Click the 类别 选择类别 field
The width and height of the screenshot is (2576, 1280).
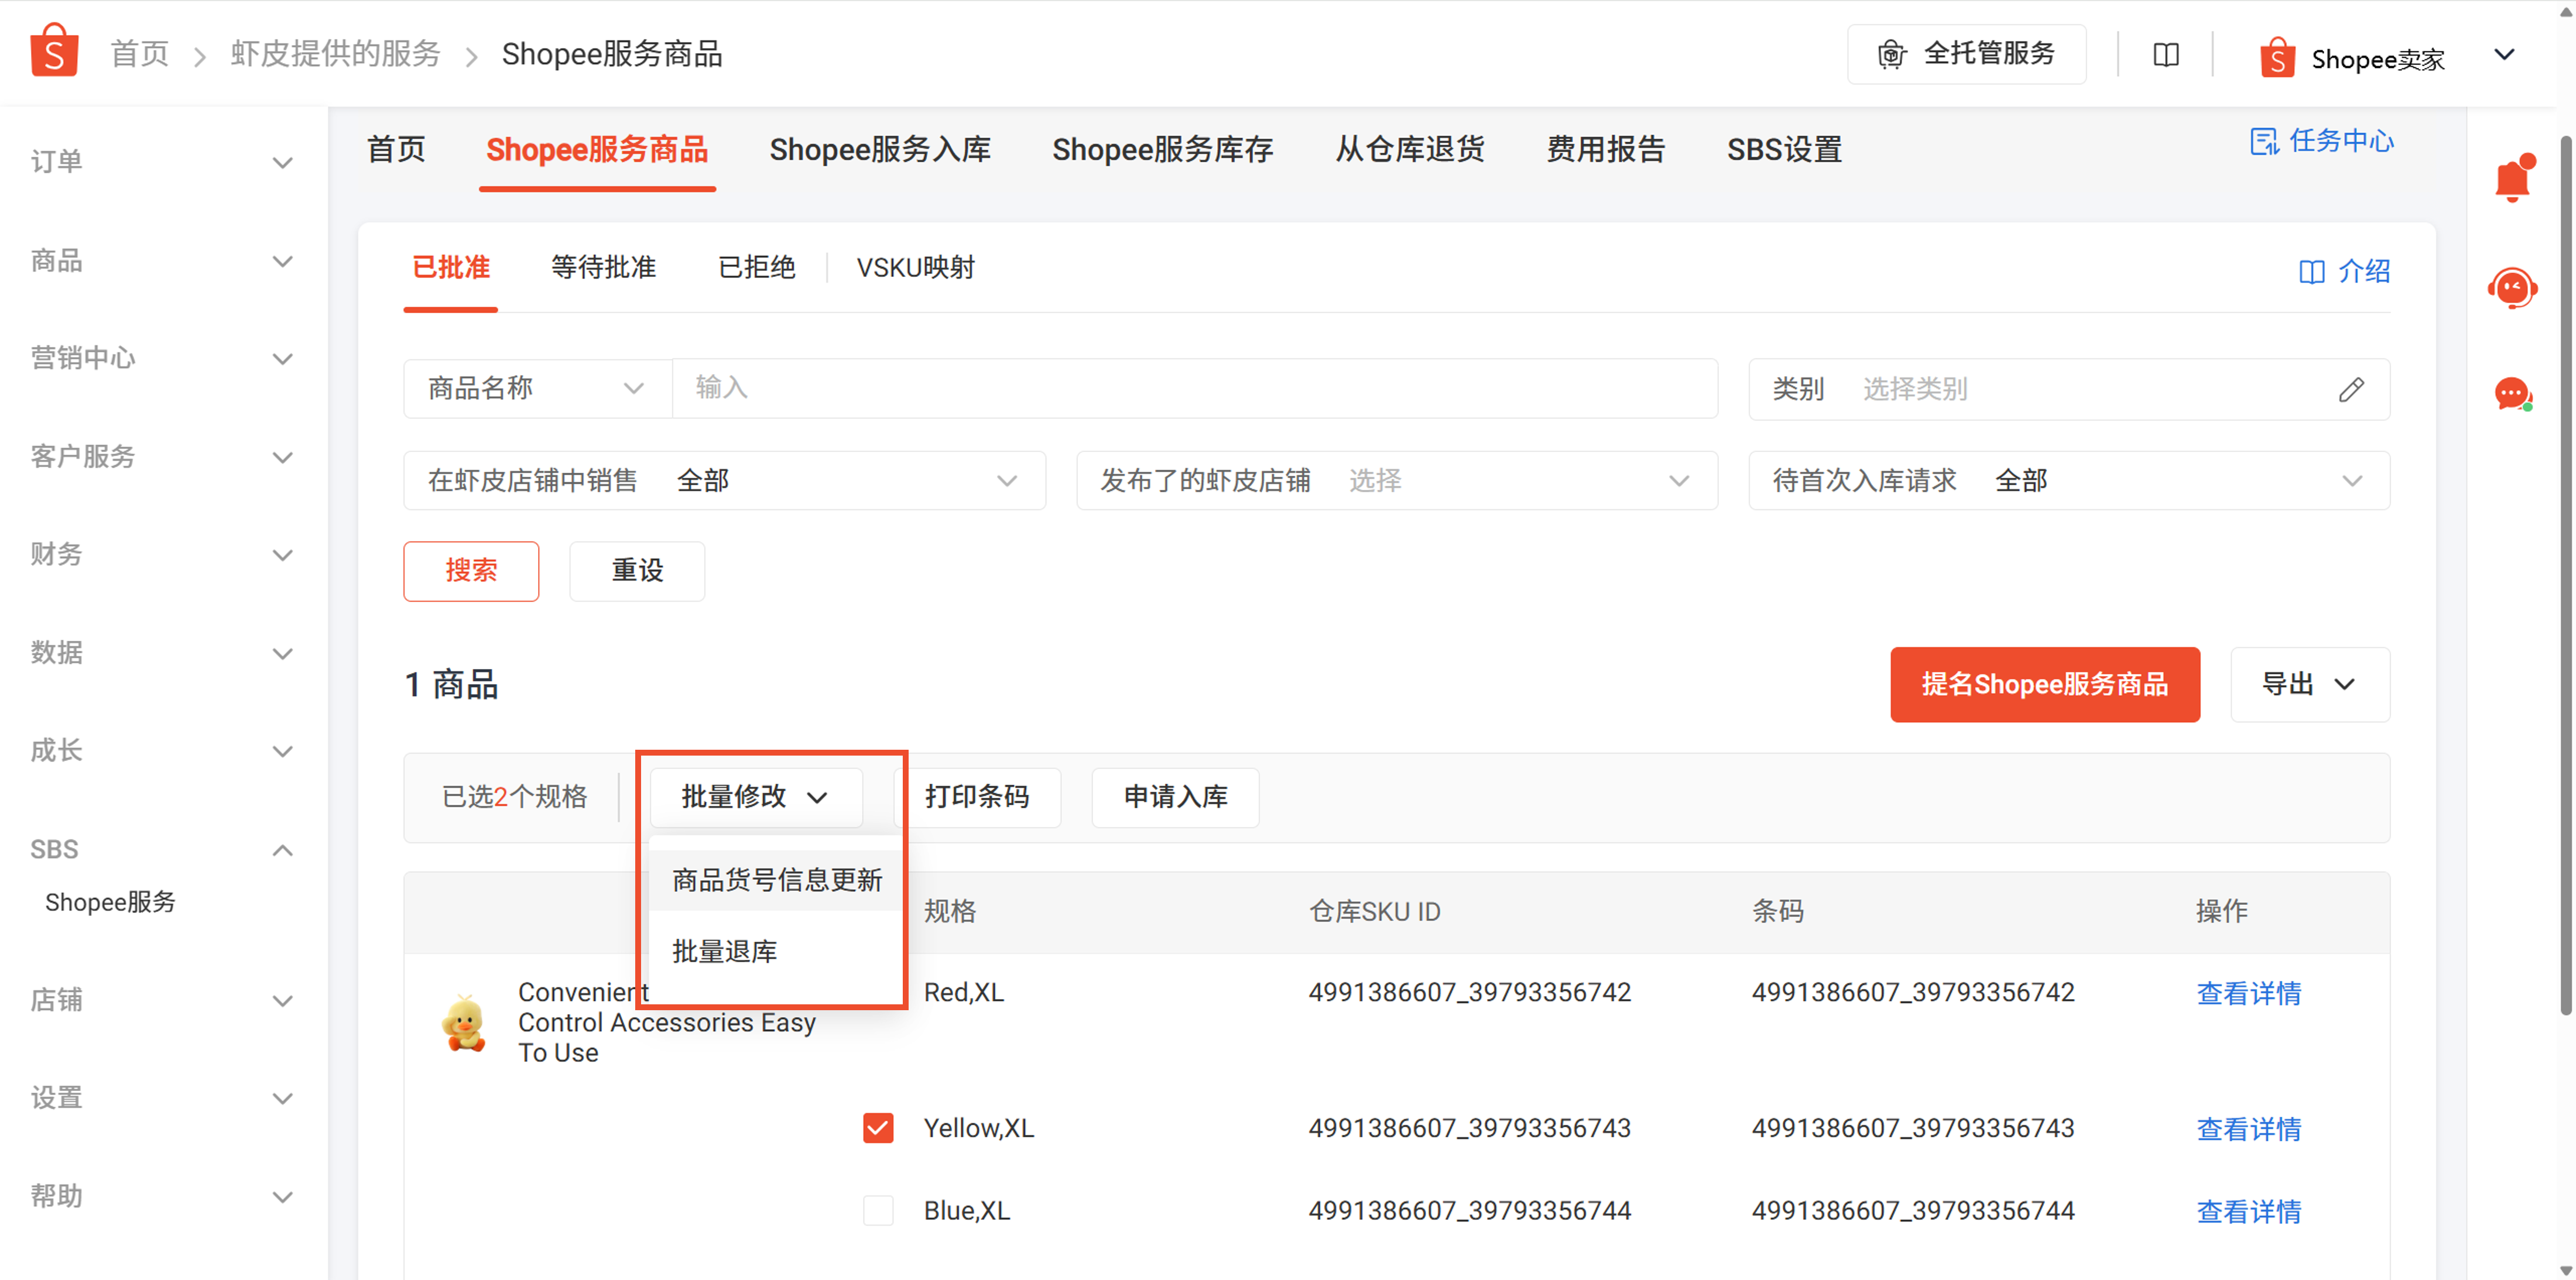[x=2069, y=389]
